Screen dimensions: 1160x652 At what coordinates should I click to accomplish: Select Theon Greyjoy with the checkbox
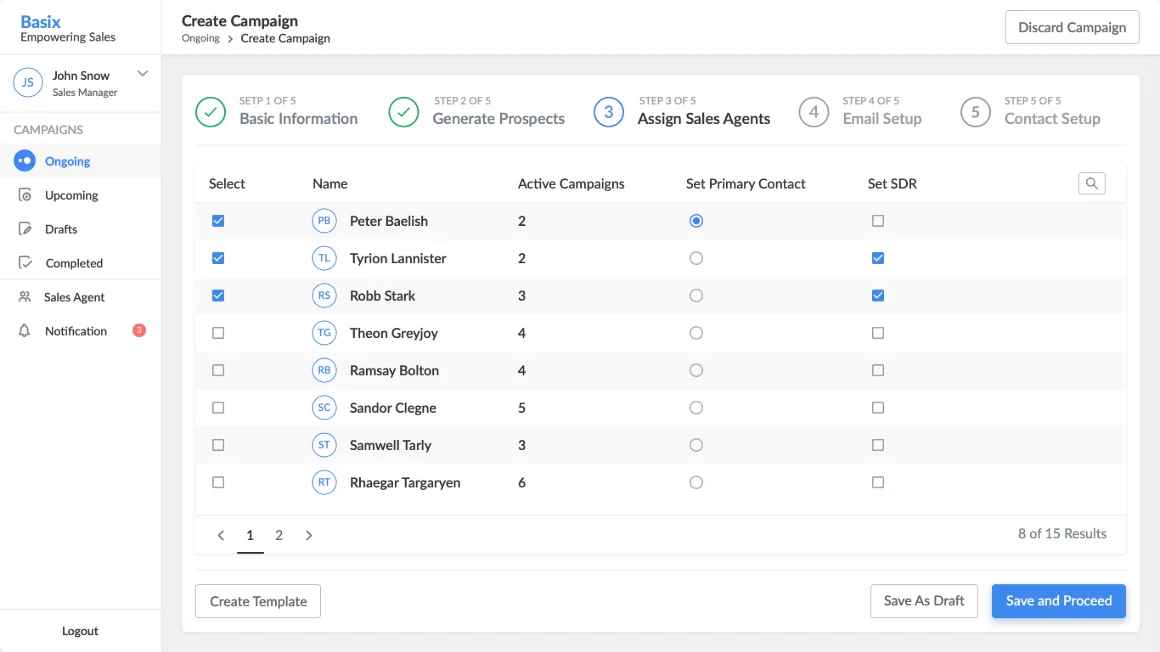tap(218, 333)
